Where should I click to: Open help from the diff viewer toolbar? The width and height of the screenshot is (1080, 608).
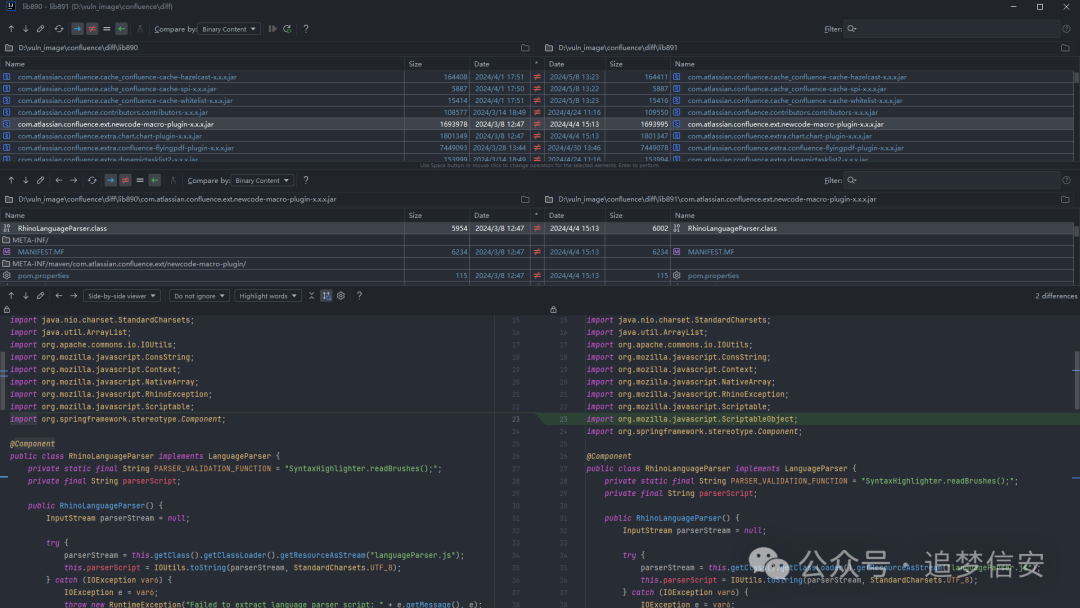359,296
